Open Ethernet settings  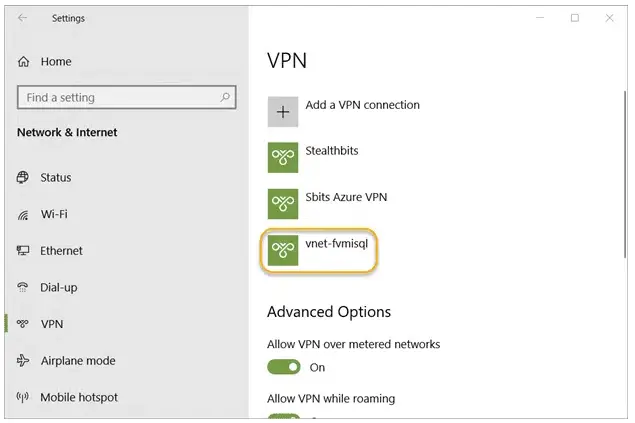(61, 251)
